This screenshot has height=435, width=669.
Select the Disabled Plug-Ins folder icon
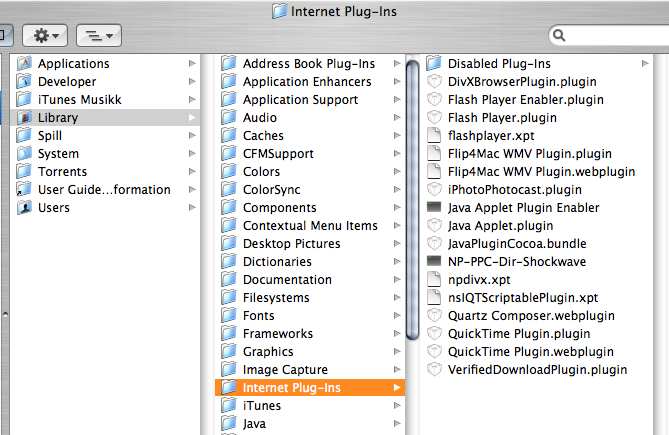(x=434, y=64)
